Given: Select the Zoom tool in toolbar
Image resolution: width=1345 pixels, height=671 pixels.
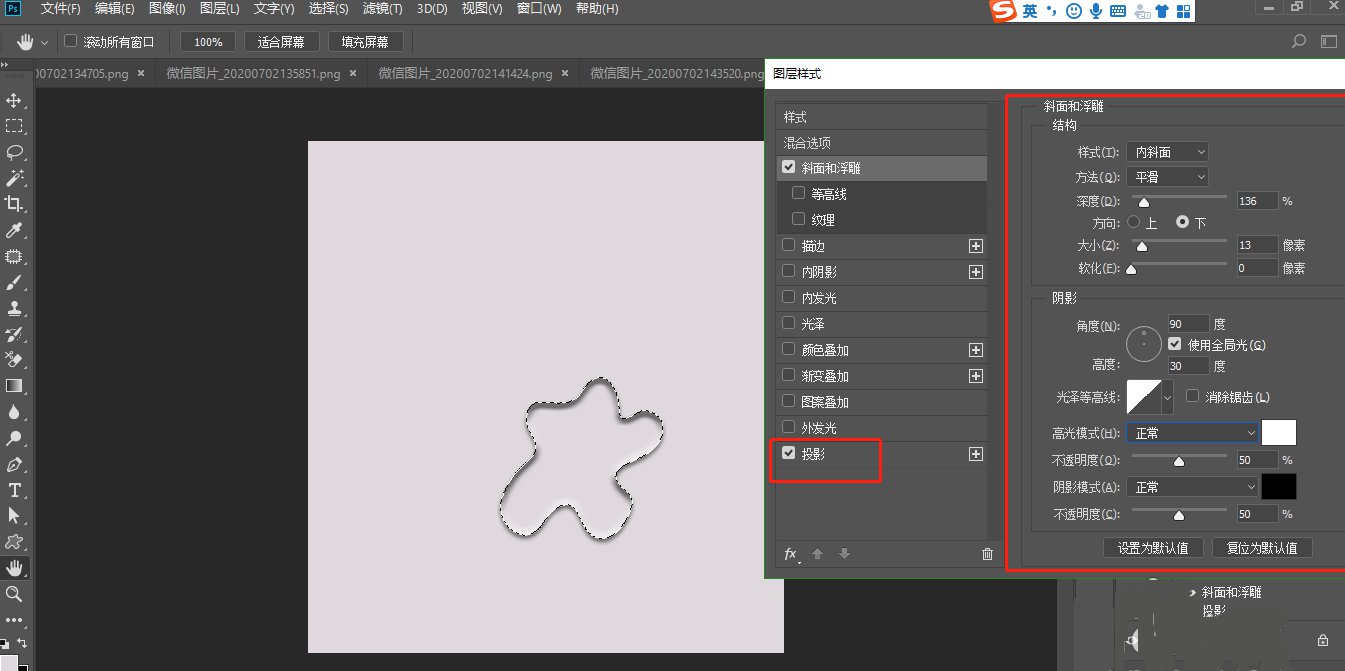Looking at the screenshot, I should pyautogui.click(x=15, y=594).
